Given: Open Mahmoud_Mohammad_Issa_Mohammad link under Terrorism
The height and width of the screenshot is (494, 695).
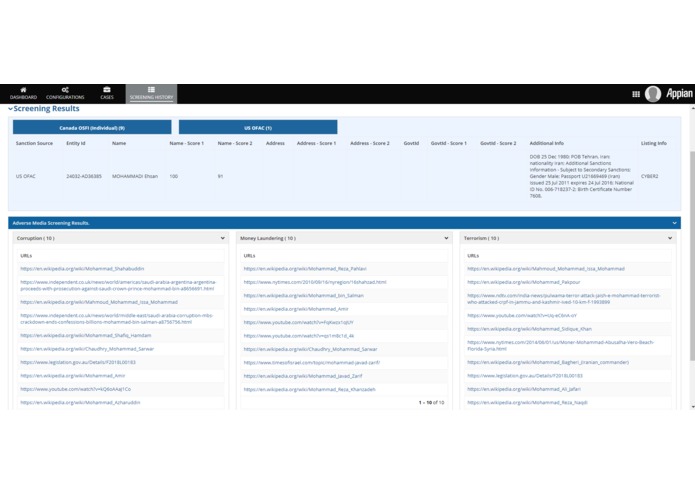Looking at the screenshot, I should pyautogui.click(x=546, y=268).
